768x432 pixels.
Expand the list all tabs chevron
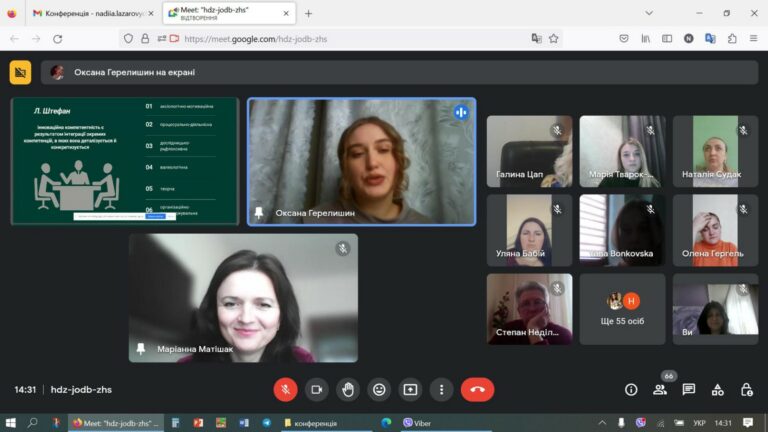click(649, 14)
